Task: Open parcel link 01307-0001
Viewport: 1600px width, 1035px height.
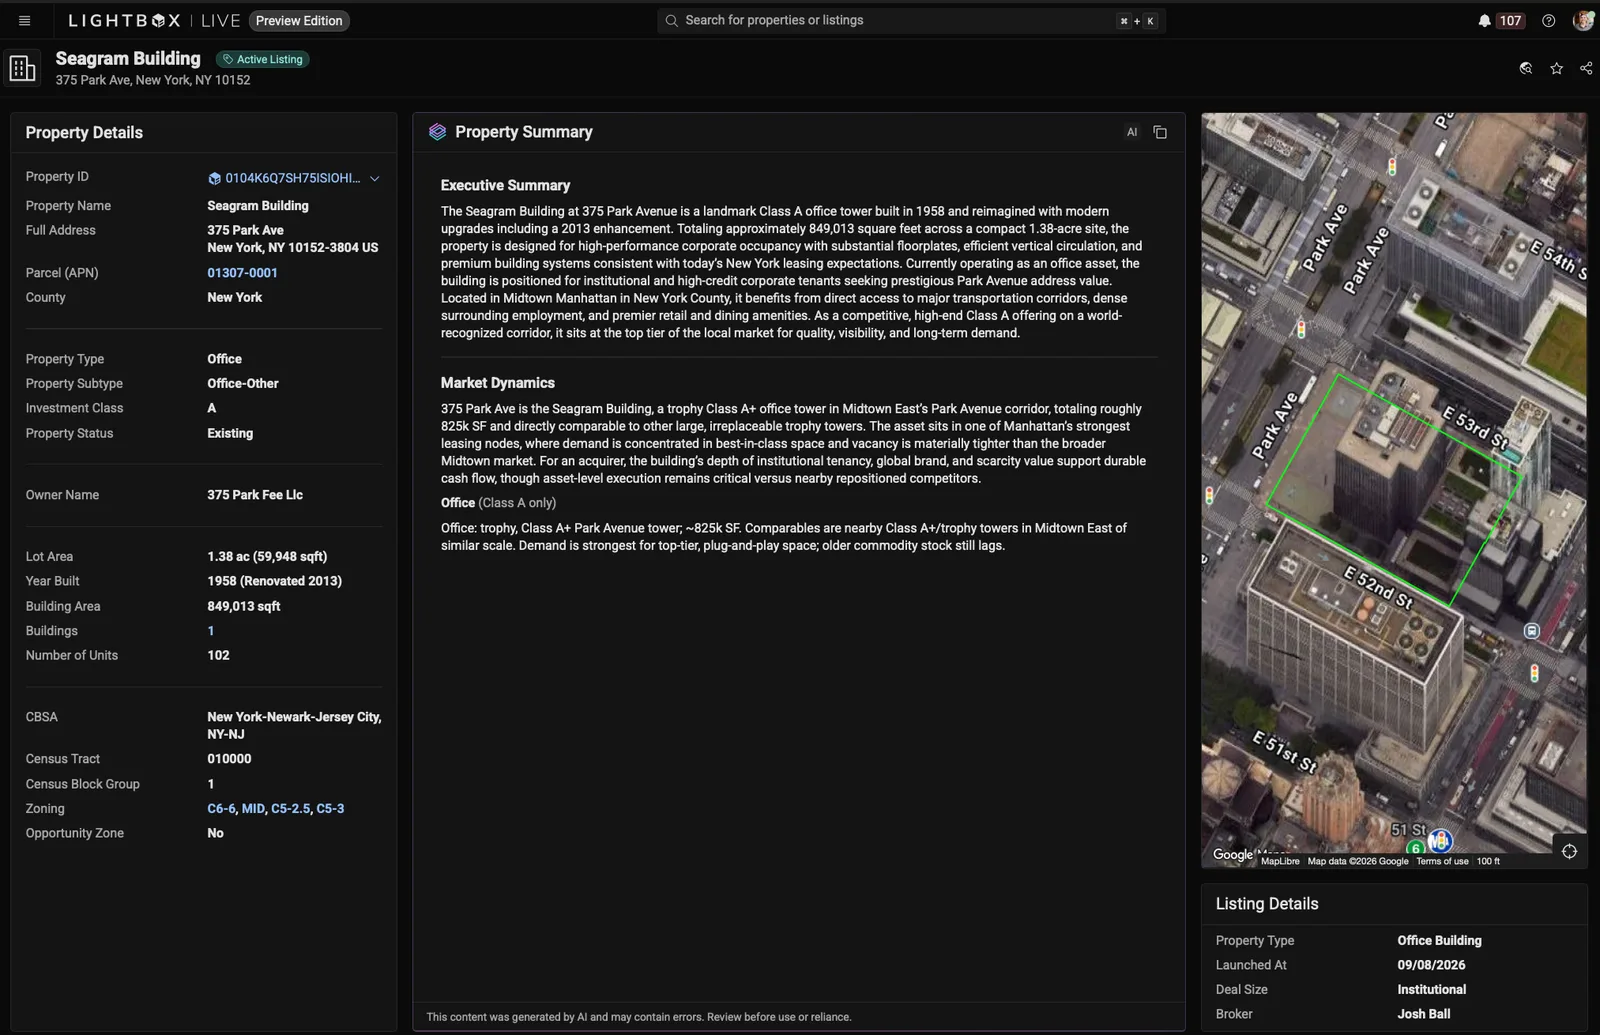Action: click(242, 272)
